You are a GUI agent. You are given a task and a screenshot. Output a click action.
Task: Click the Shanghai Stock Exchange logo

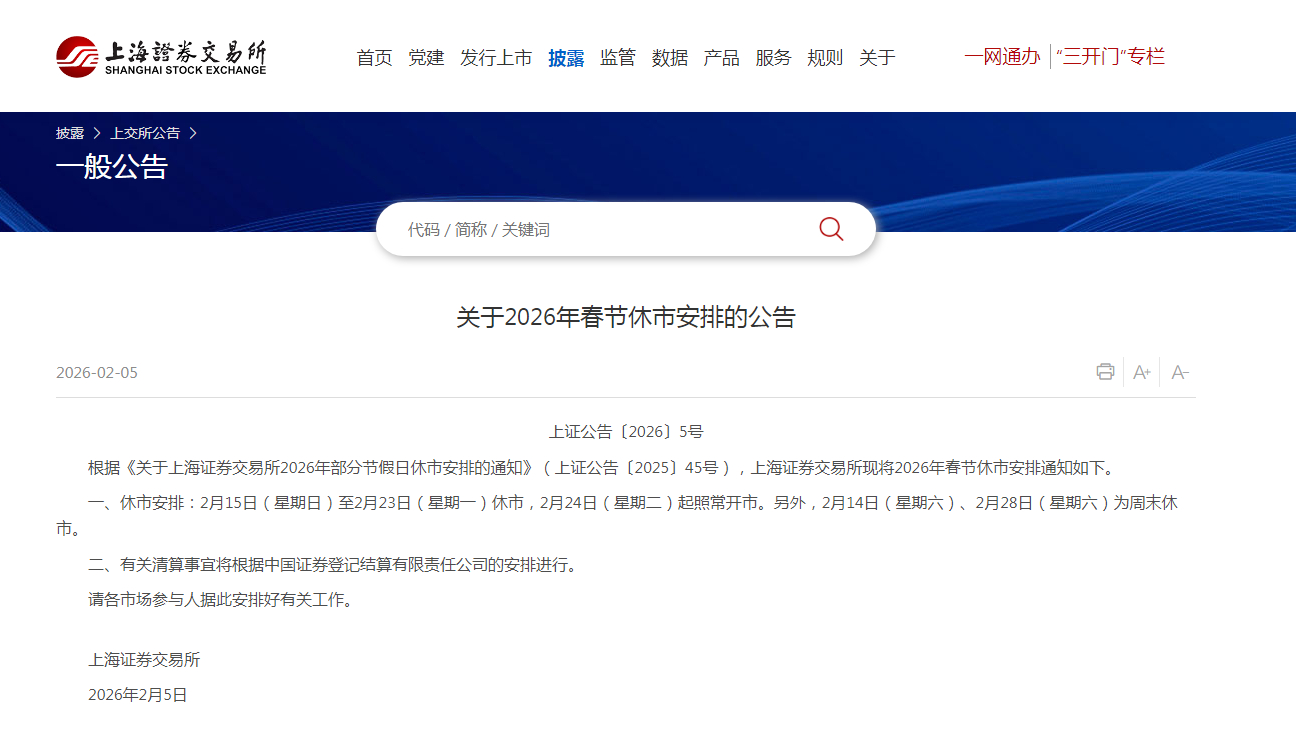(x=163, y=56)
